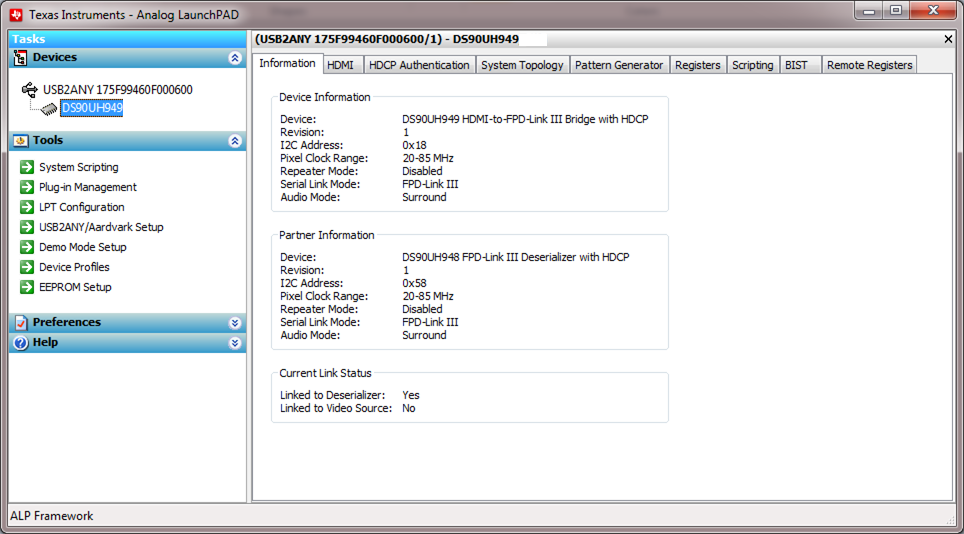Open the Pattern Generator tab
The height and width of the screenshot is (534, 964).
(x=618, y=65)
